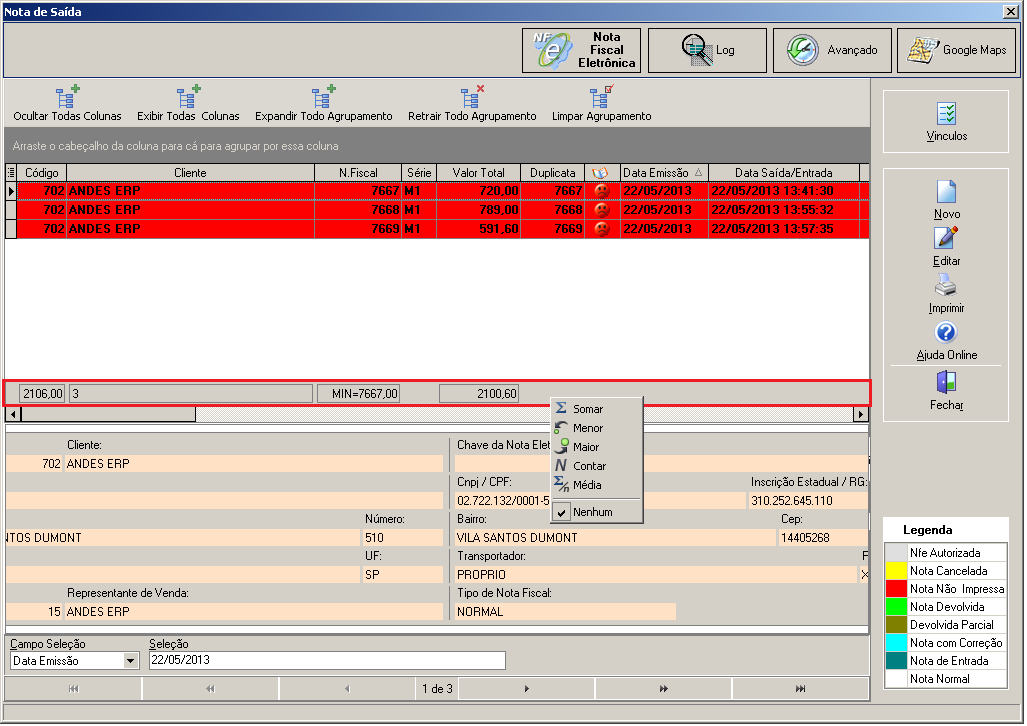Viewport: 1027px width, 726px height.
Task: Click the Seleção date input field
Action: 327,660
